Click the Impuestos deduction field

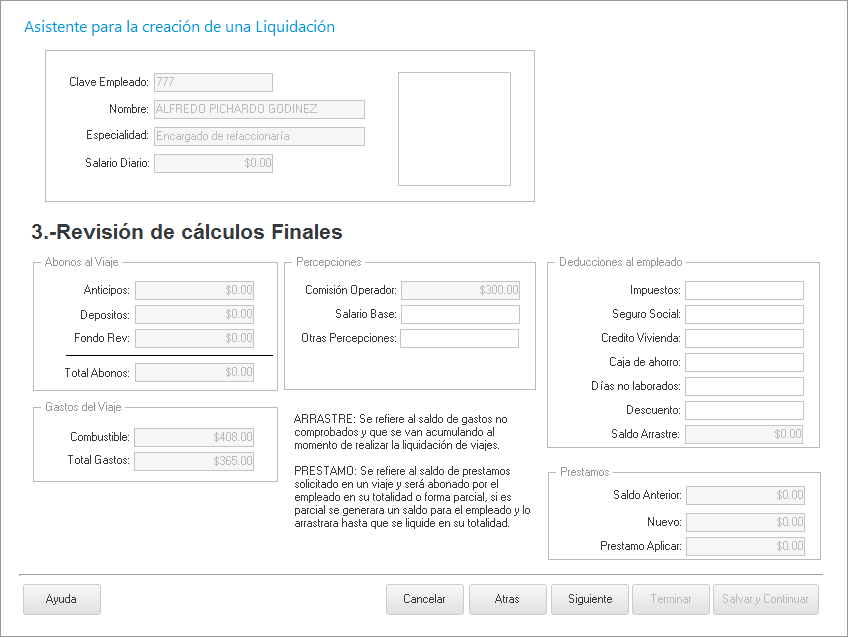[744, 290]
